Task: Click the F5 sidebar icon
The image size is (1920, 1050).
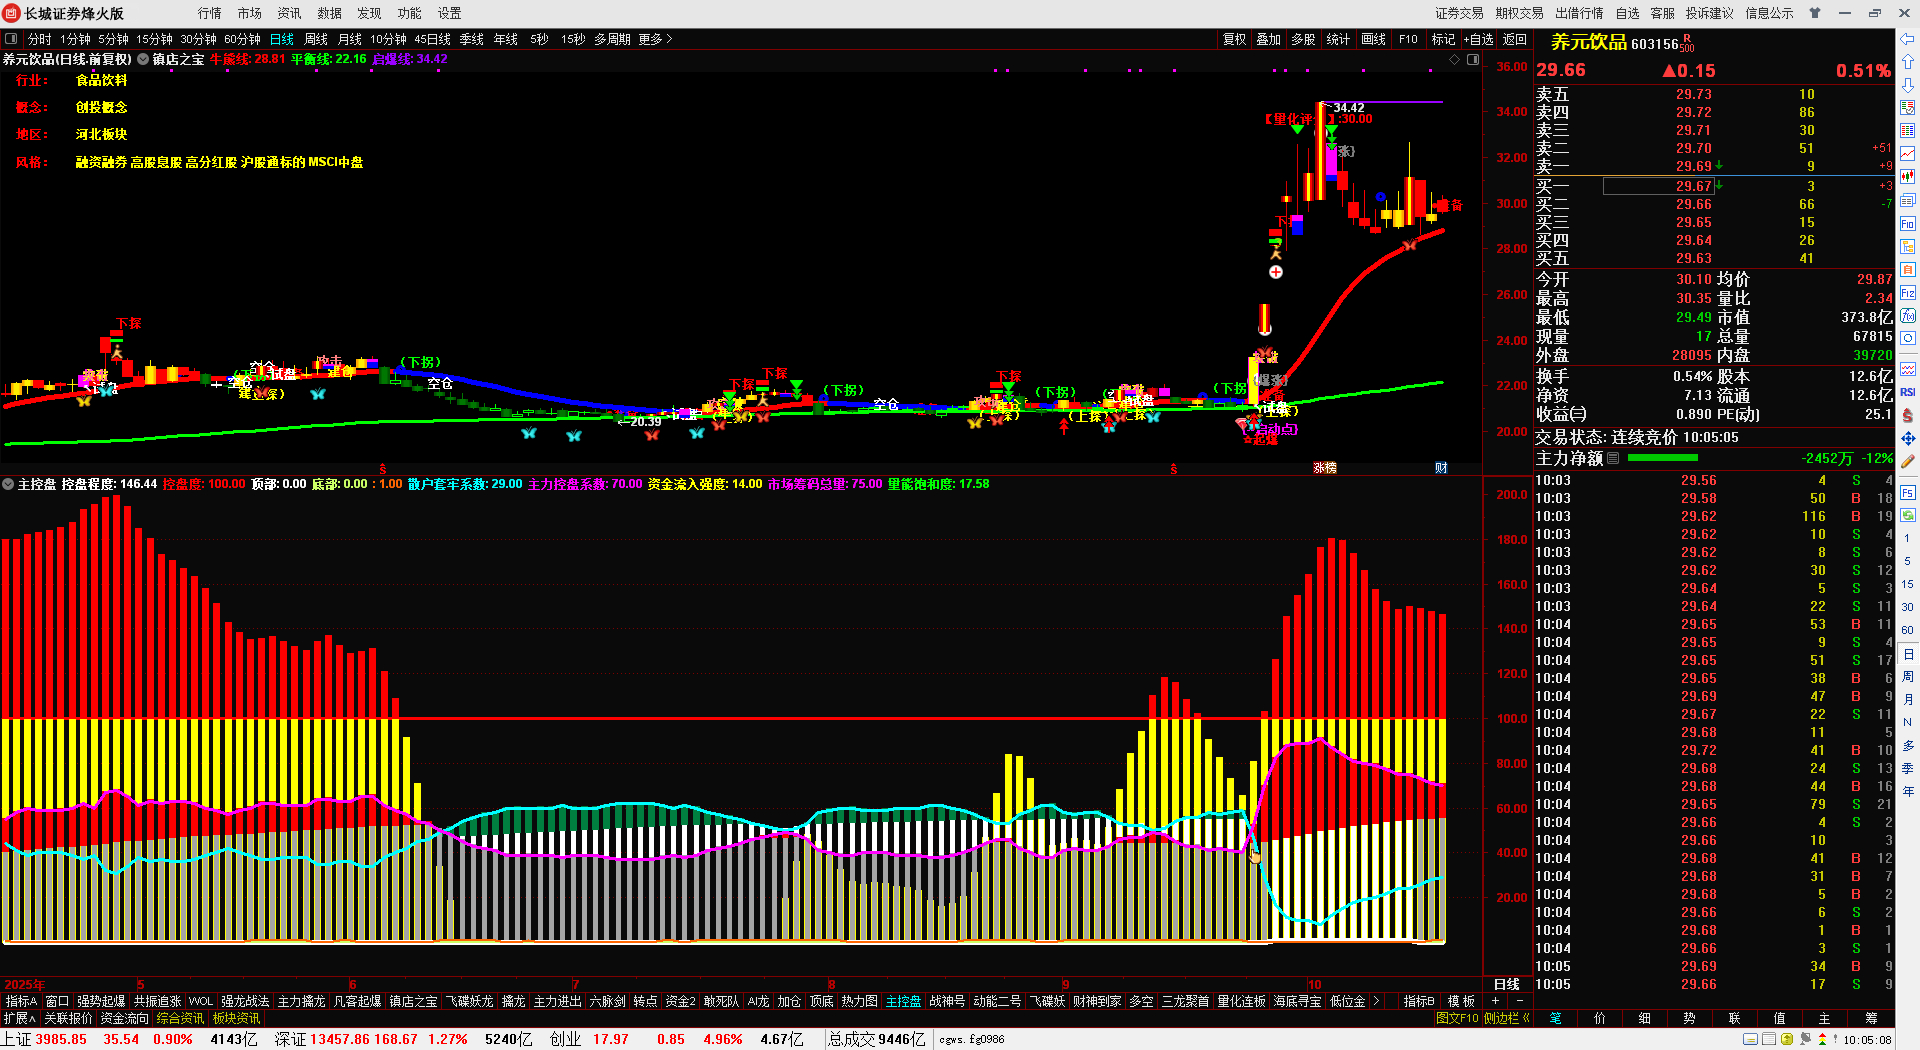Action: [1908, 492]
